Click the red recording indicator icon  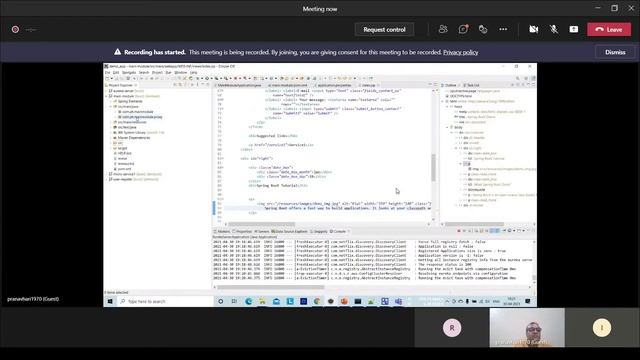pos(15,29)
